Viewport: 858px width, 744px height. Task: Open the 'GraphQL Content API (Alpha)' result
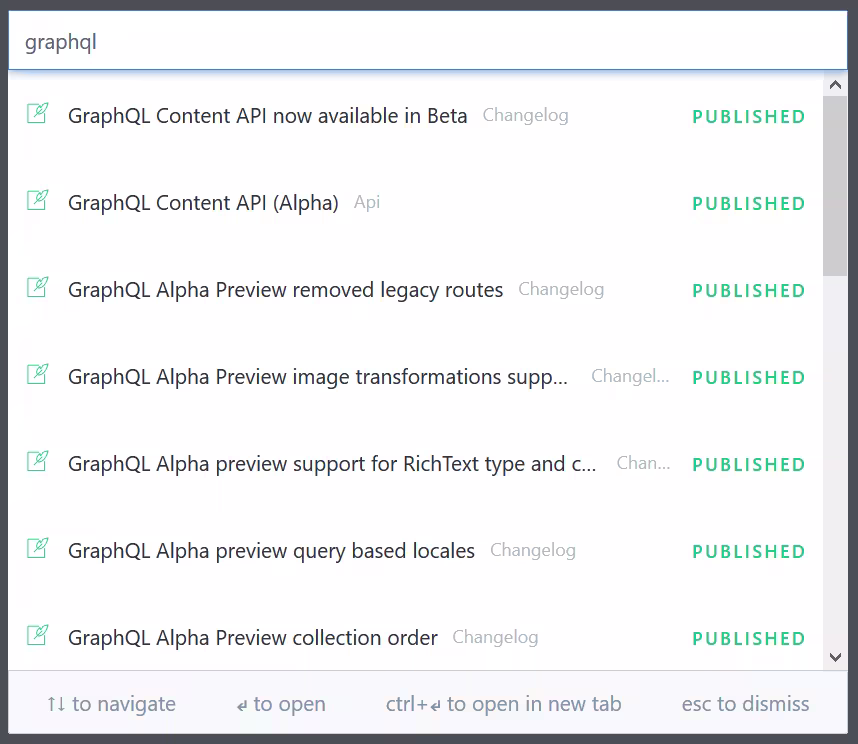(x=203, y=203)
